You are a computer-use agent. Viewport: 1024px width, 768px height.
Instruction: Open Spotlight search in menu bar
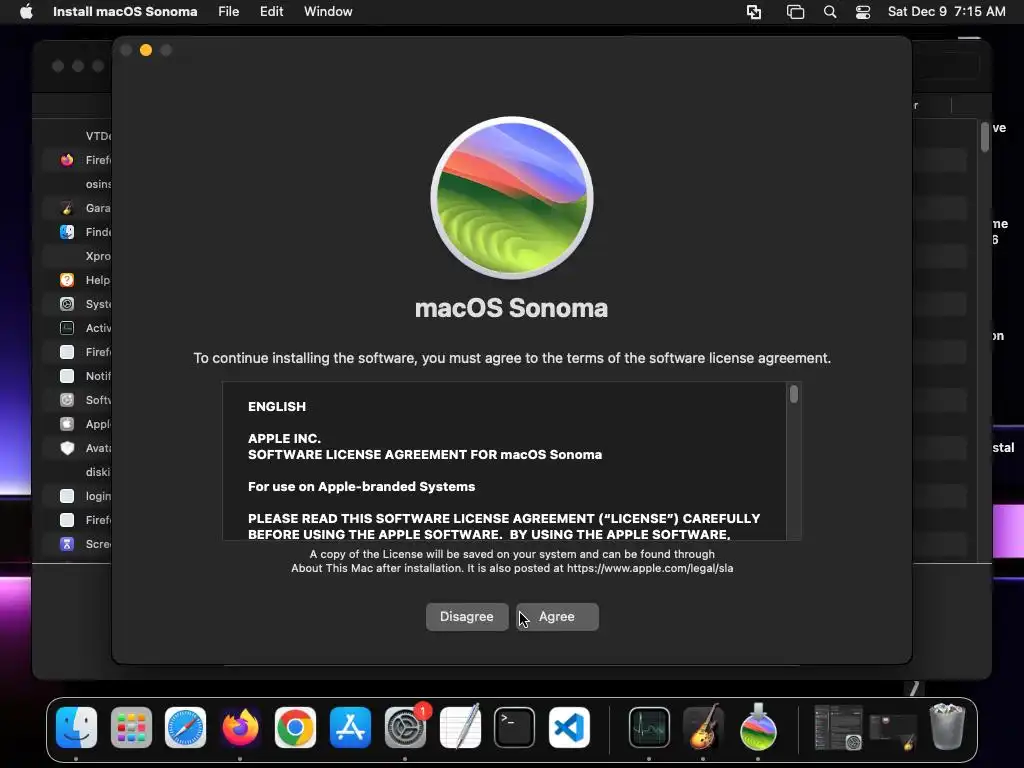click(x=829, y=12)
